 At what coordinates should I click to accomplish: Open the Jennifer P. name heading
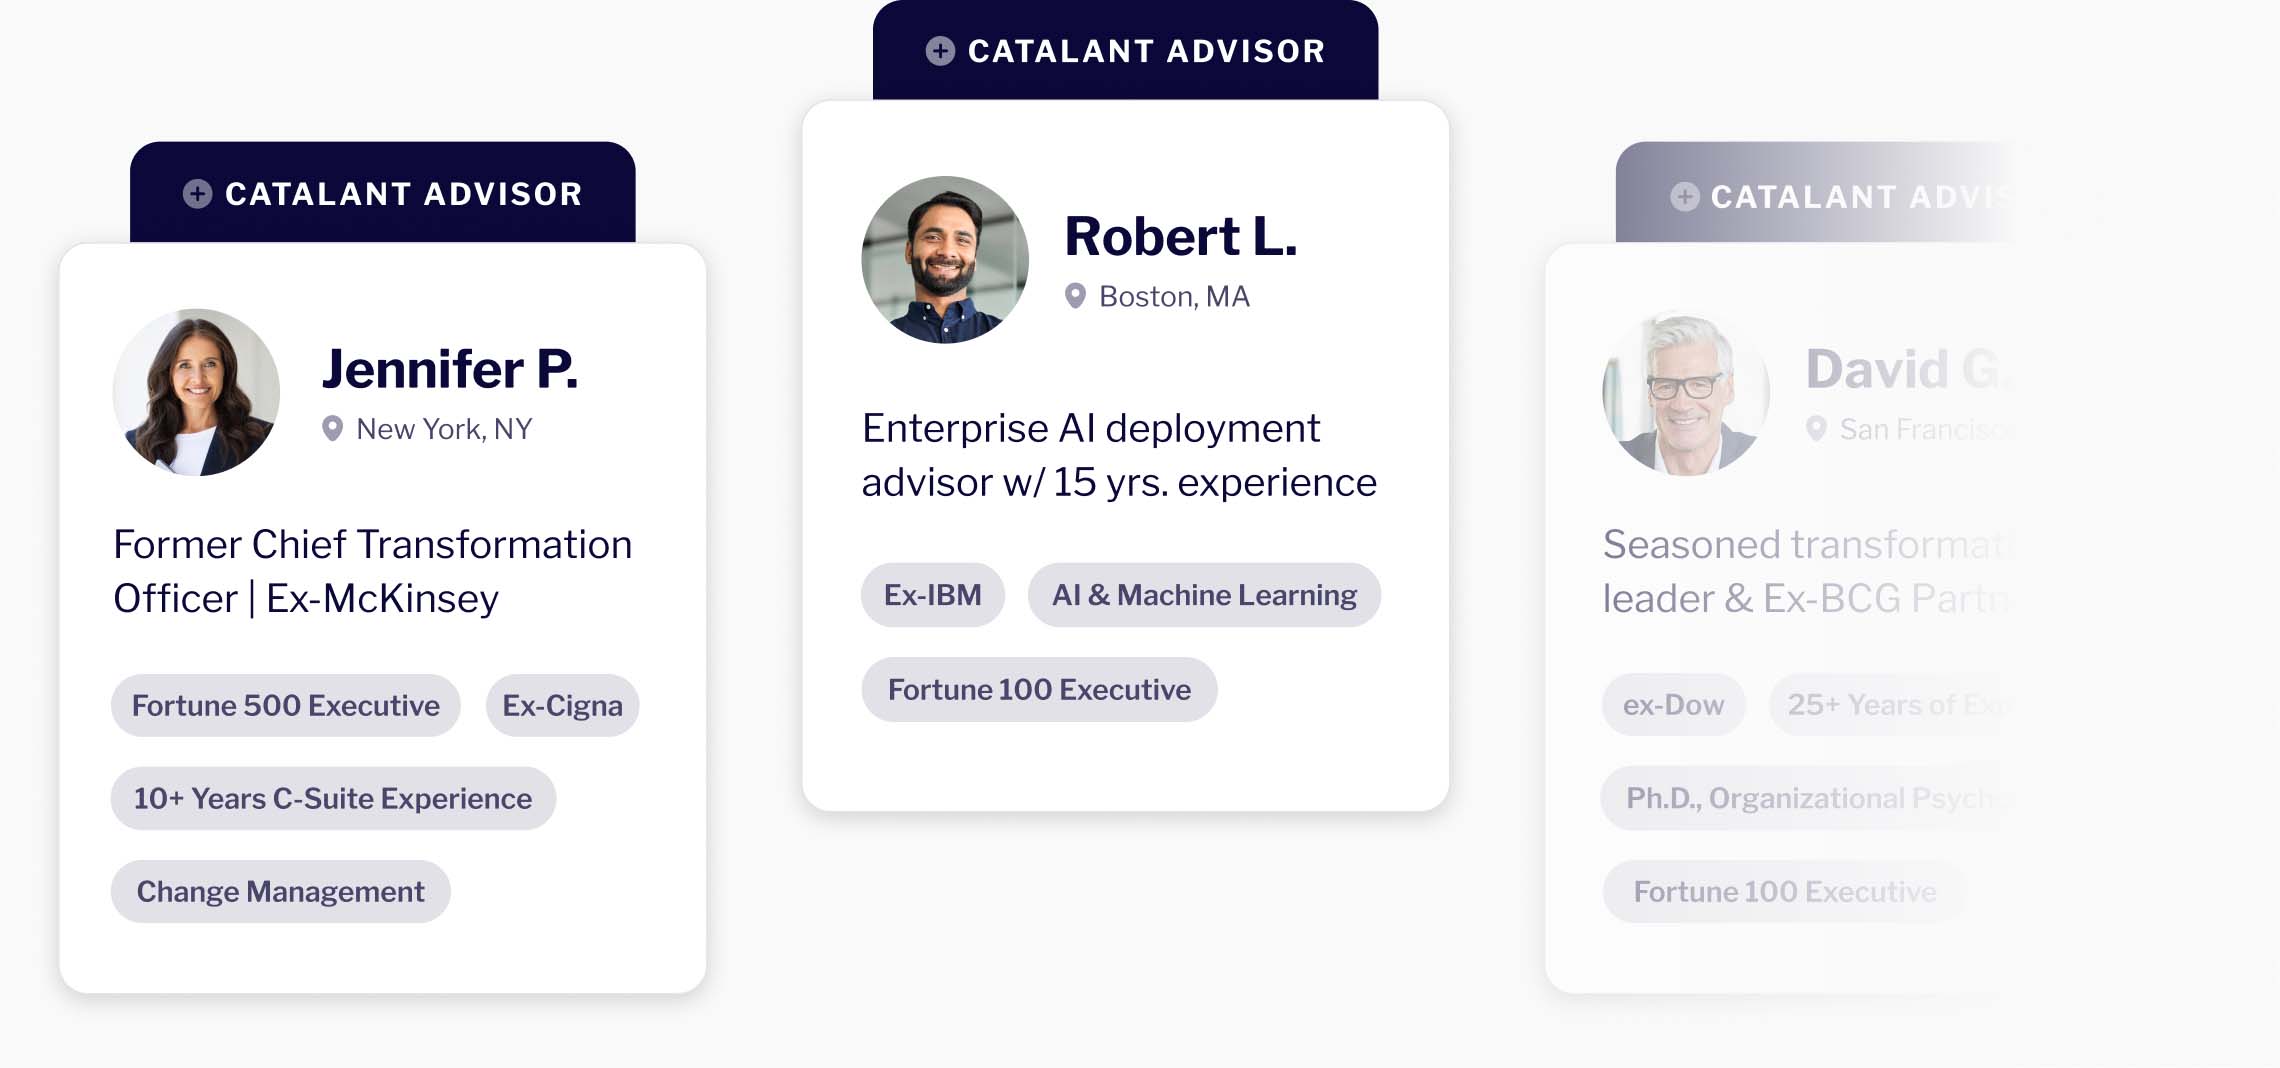450,369
